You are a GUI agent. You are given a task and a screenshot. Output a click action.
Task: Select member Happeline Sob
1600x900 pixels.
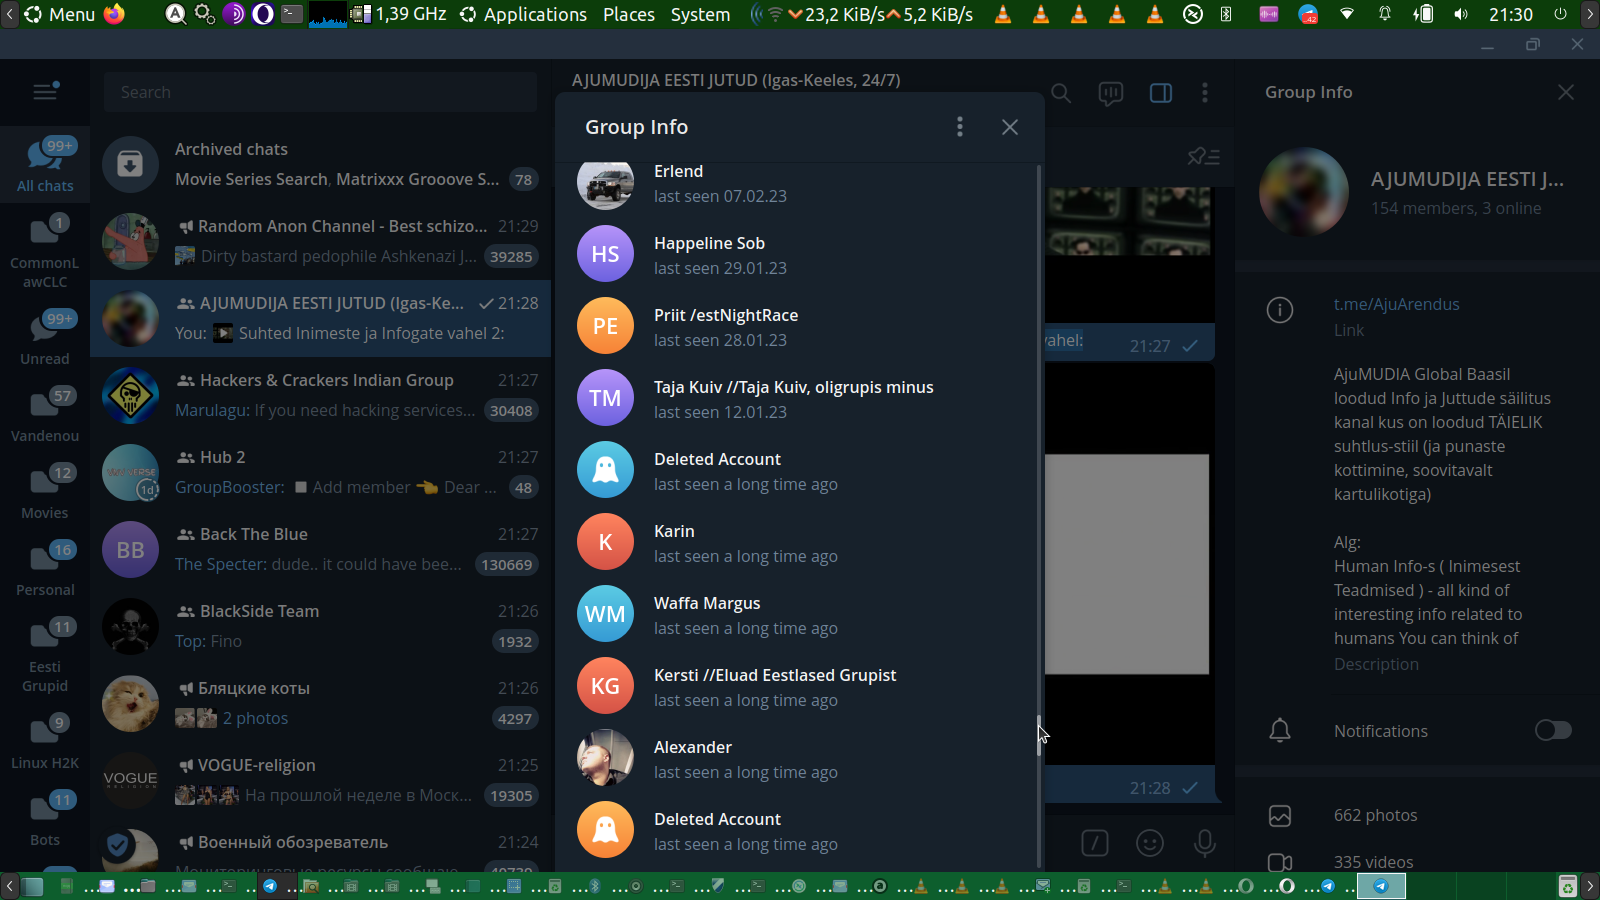797,254
